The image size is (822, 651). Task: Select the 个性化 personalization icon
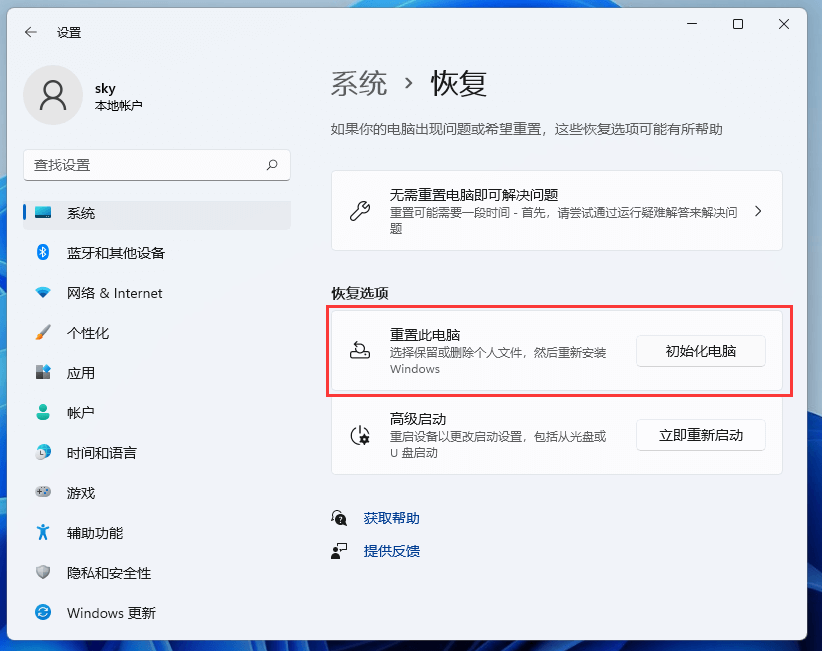42,333
